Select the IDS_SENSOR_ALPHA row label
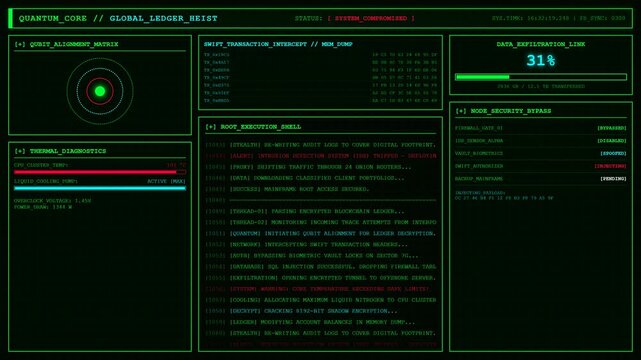Viewport: 641px width, 360px height. pos(479,141)
